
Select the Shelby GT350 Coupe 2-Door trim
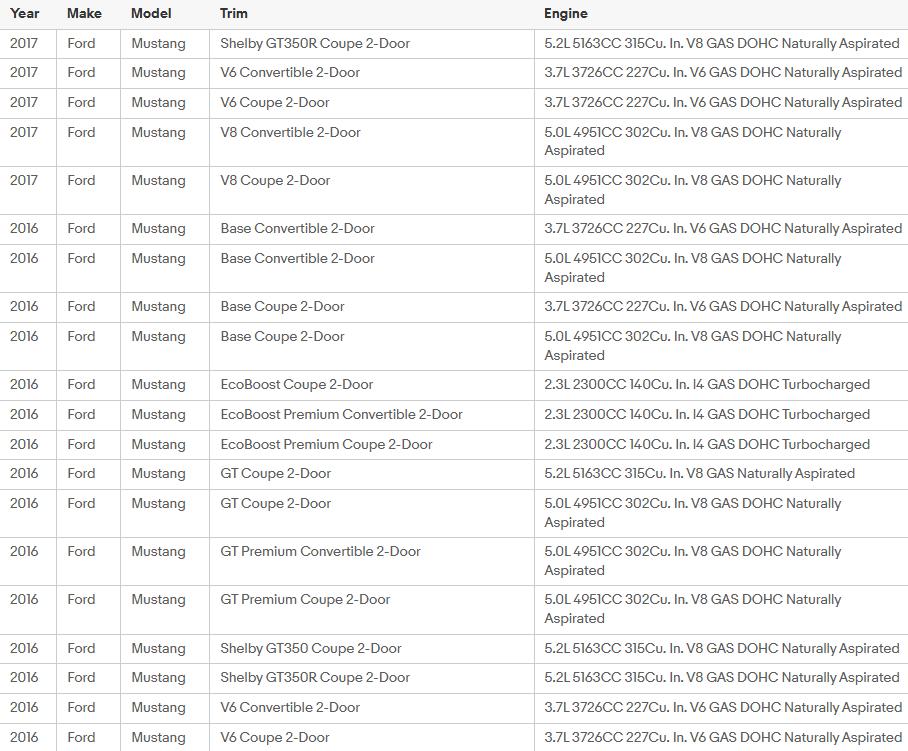(311, 648)
